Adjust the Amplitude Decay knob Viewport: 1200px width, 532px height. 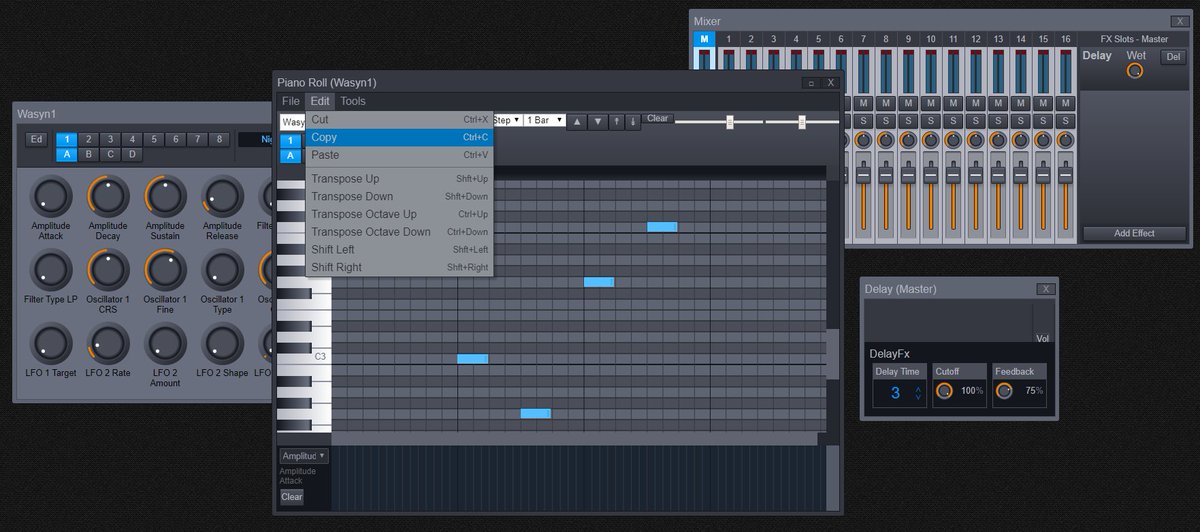108,196
